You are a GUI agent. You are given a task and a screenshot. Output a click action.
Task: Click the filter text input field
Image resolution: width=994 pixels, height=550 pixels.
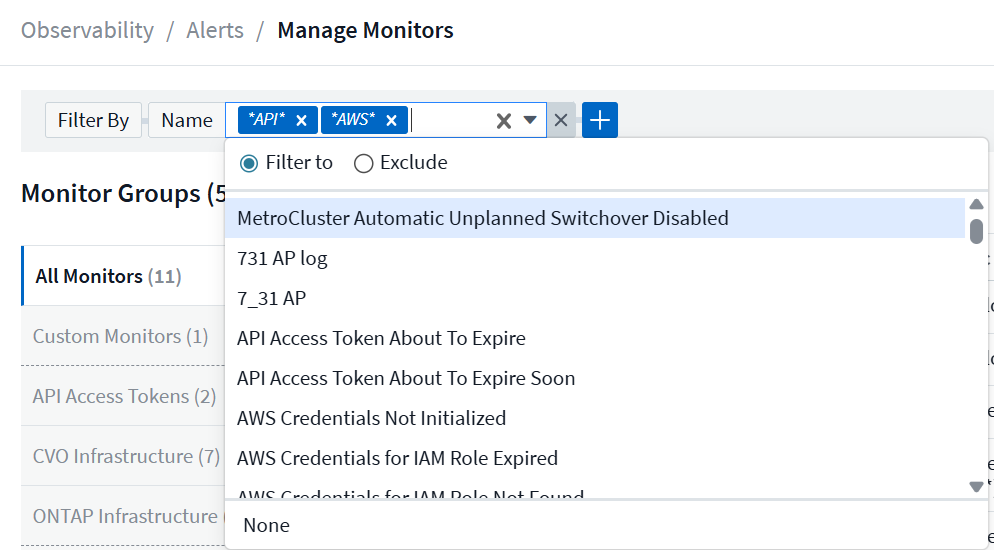pyautogui.click(x=450, y=121)
